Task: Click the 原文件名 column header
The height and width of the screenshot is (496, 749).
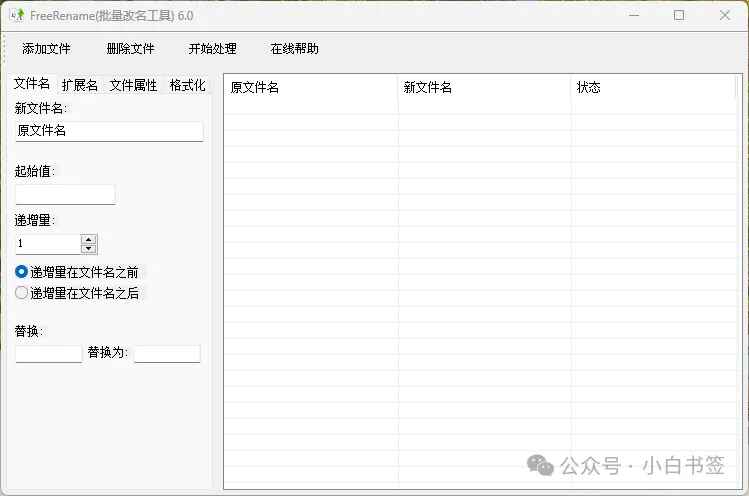Action: coord(311,87)
